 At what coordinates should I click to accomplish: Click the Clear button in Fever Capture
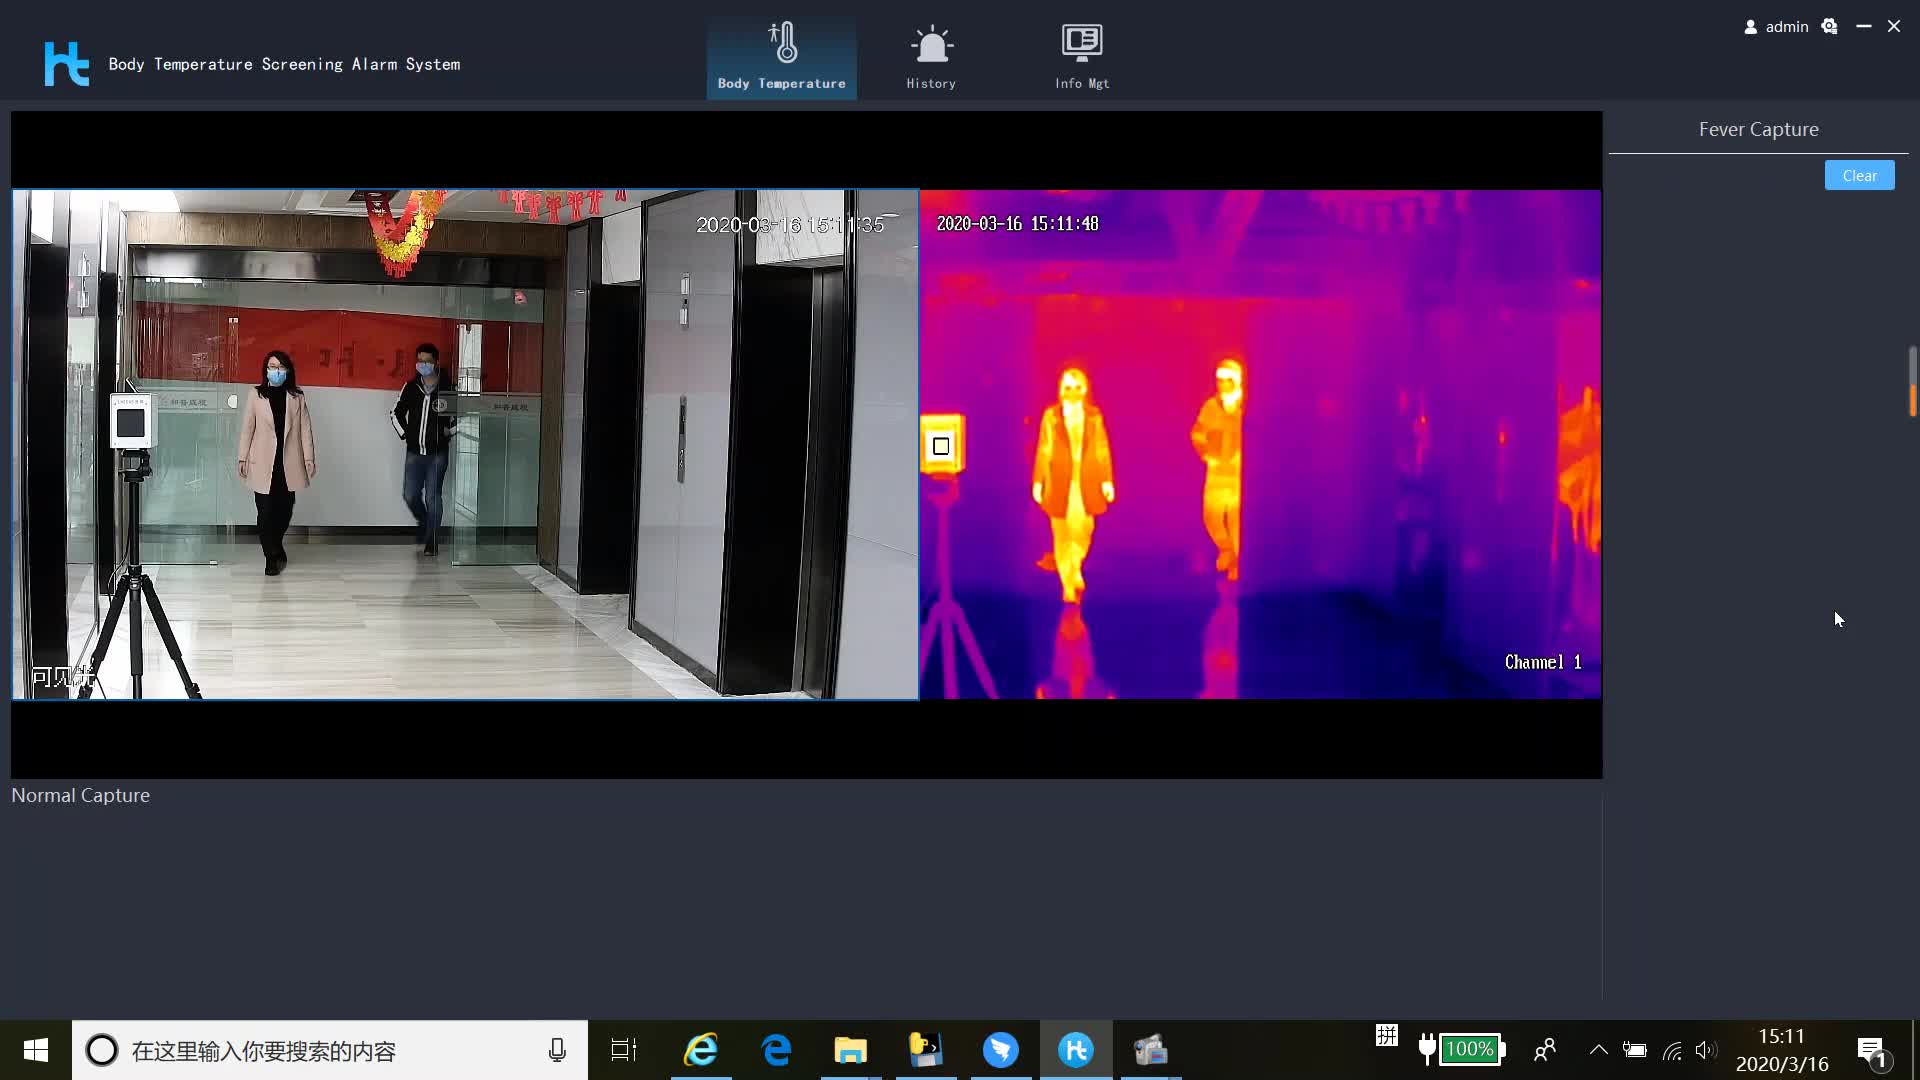click(1859, 175)
